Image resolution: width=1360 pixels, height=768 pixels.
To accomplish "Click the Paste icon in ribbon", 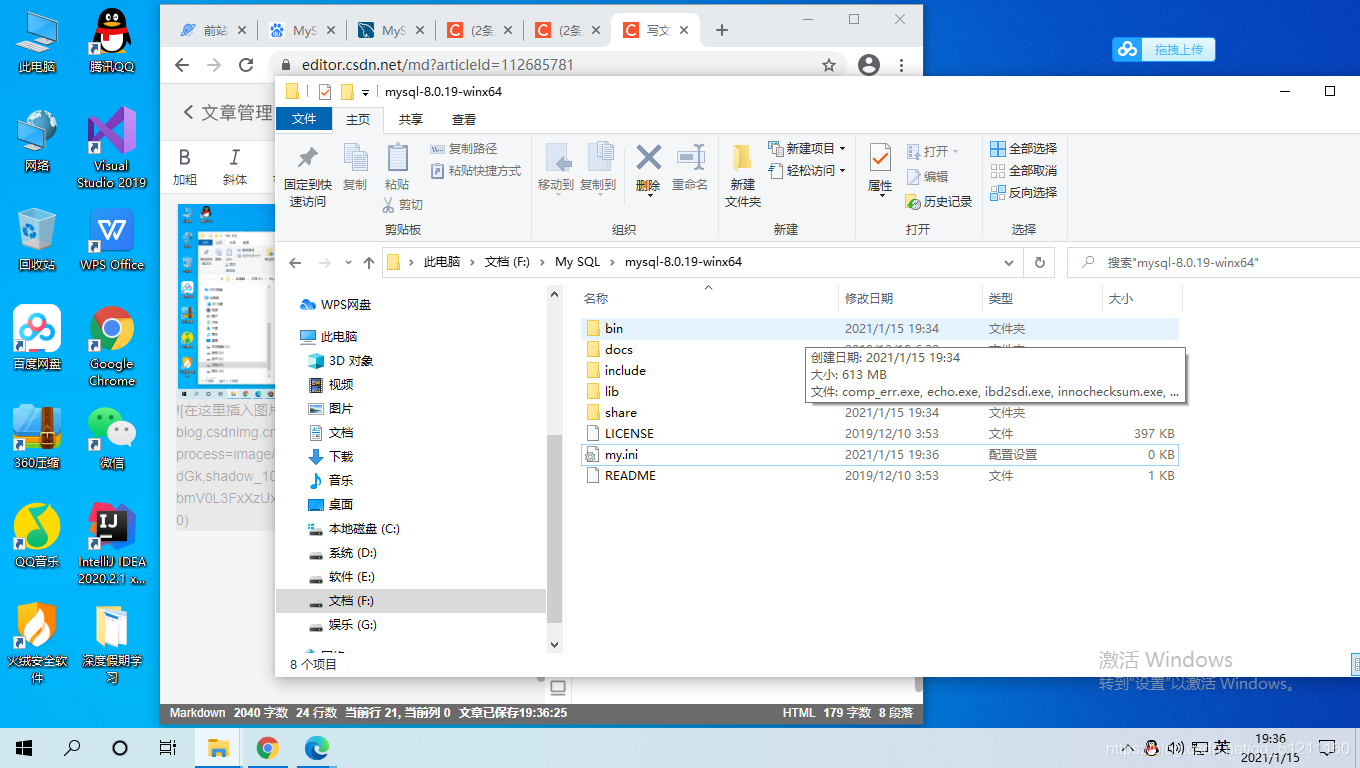I will [x=397, y=157].
